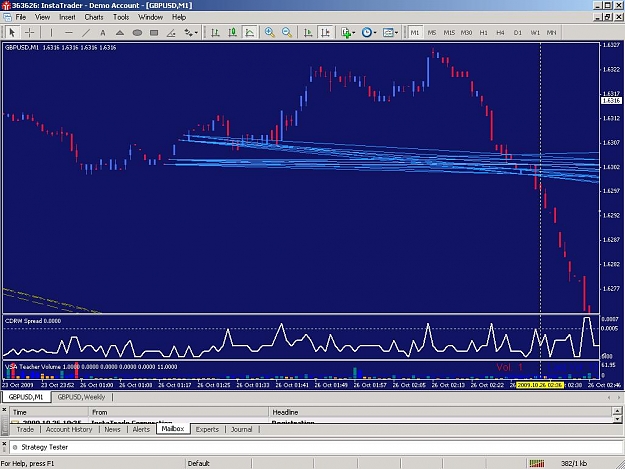Toggle auto scroll of chart
625x469 pixels.
308,33
